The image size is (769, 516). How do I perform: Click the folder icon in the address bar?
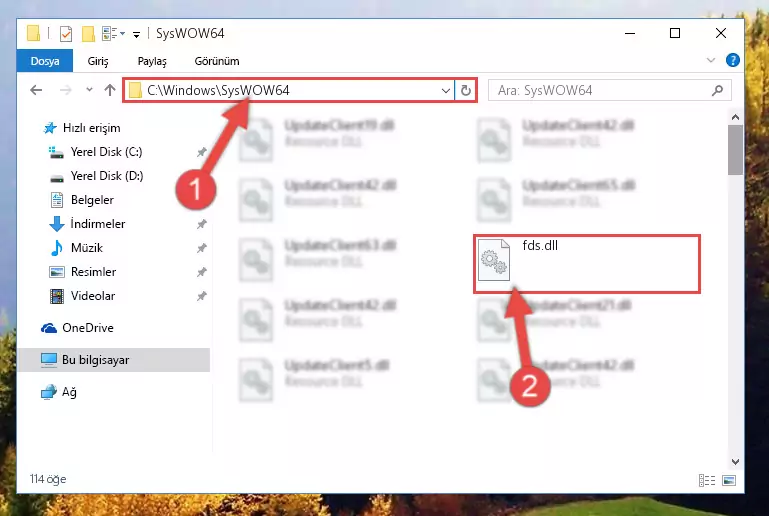pos(135,91)
